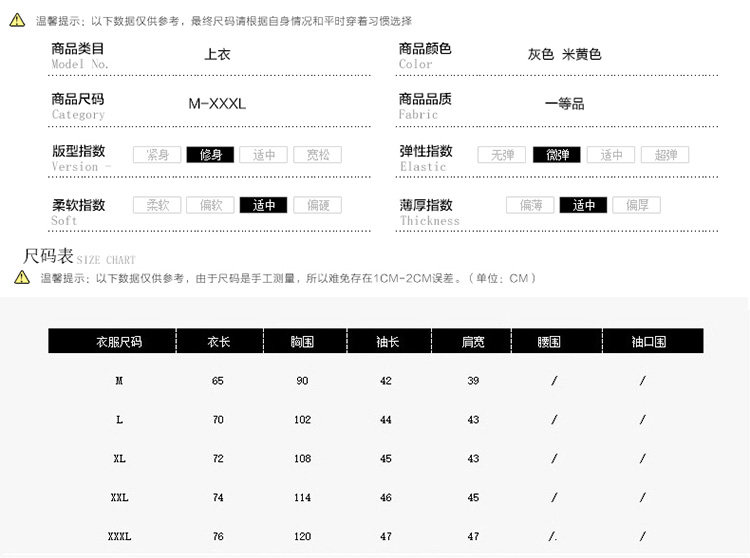Image resolution: width=750 pixels, height=558 pixels.
Task: Click the 胸围 value 108 for size XL
Action: (303, 459)
